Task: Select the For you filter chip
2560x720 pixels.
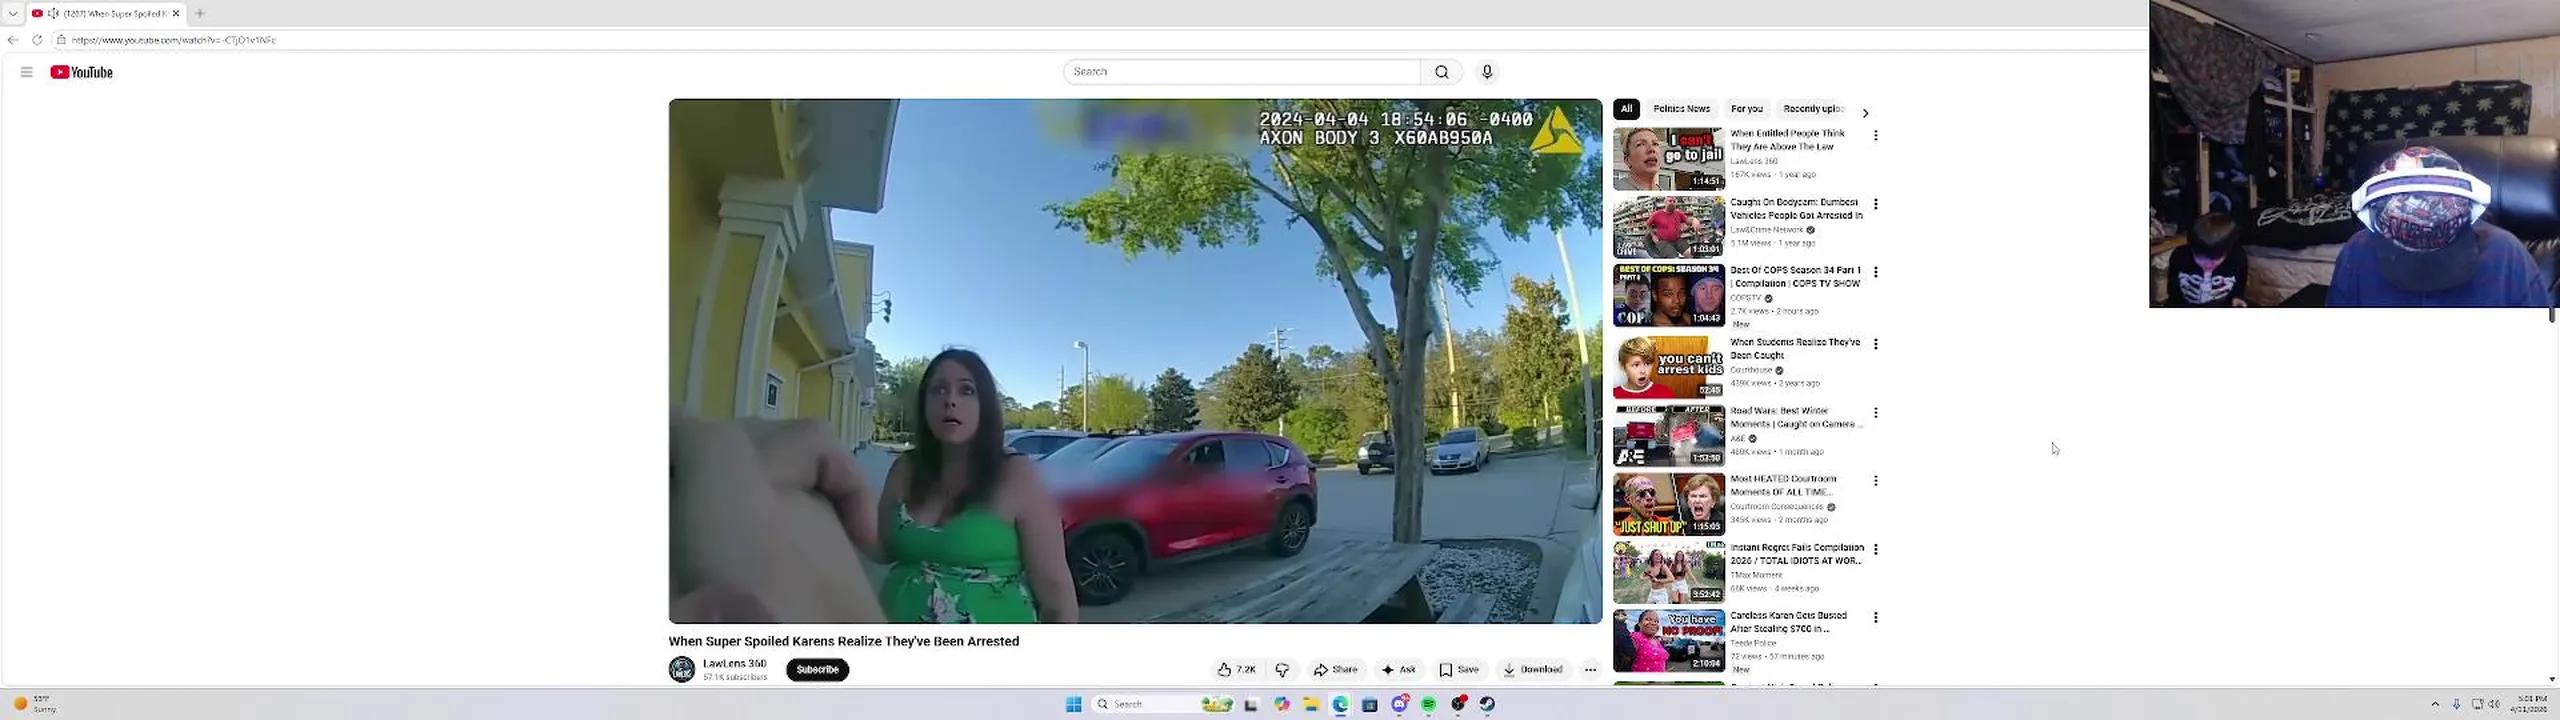Action: click(x=1746, y=109)
